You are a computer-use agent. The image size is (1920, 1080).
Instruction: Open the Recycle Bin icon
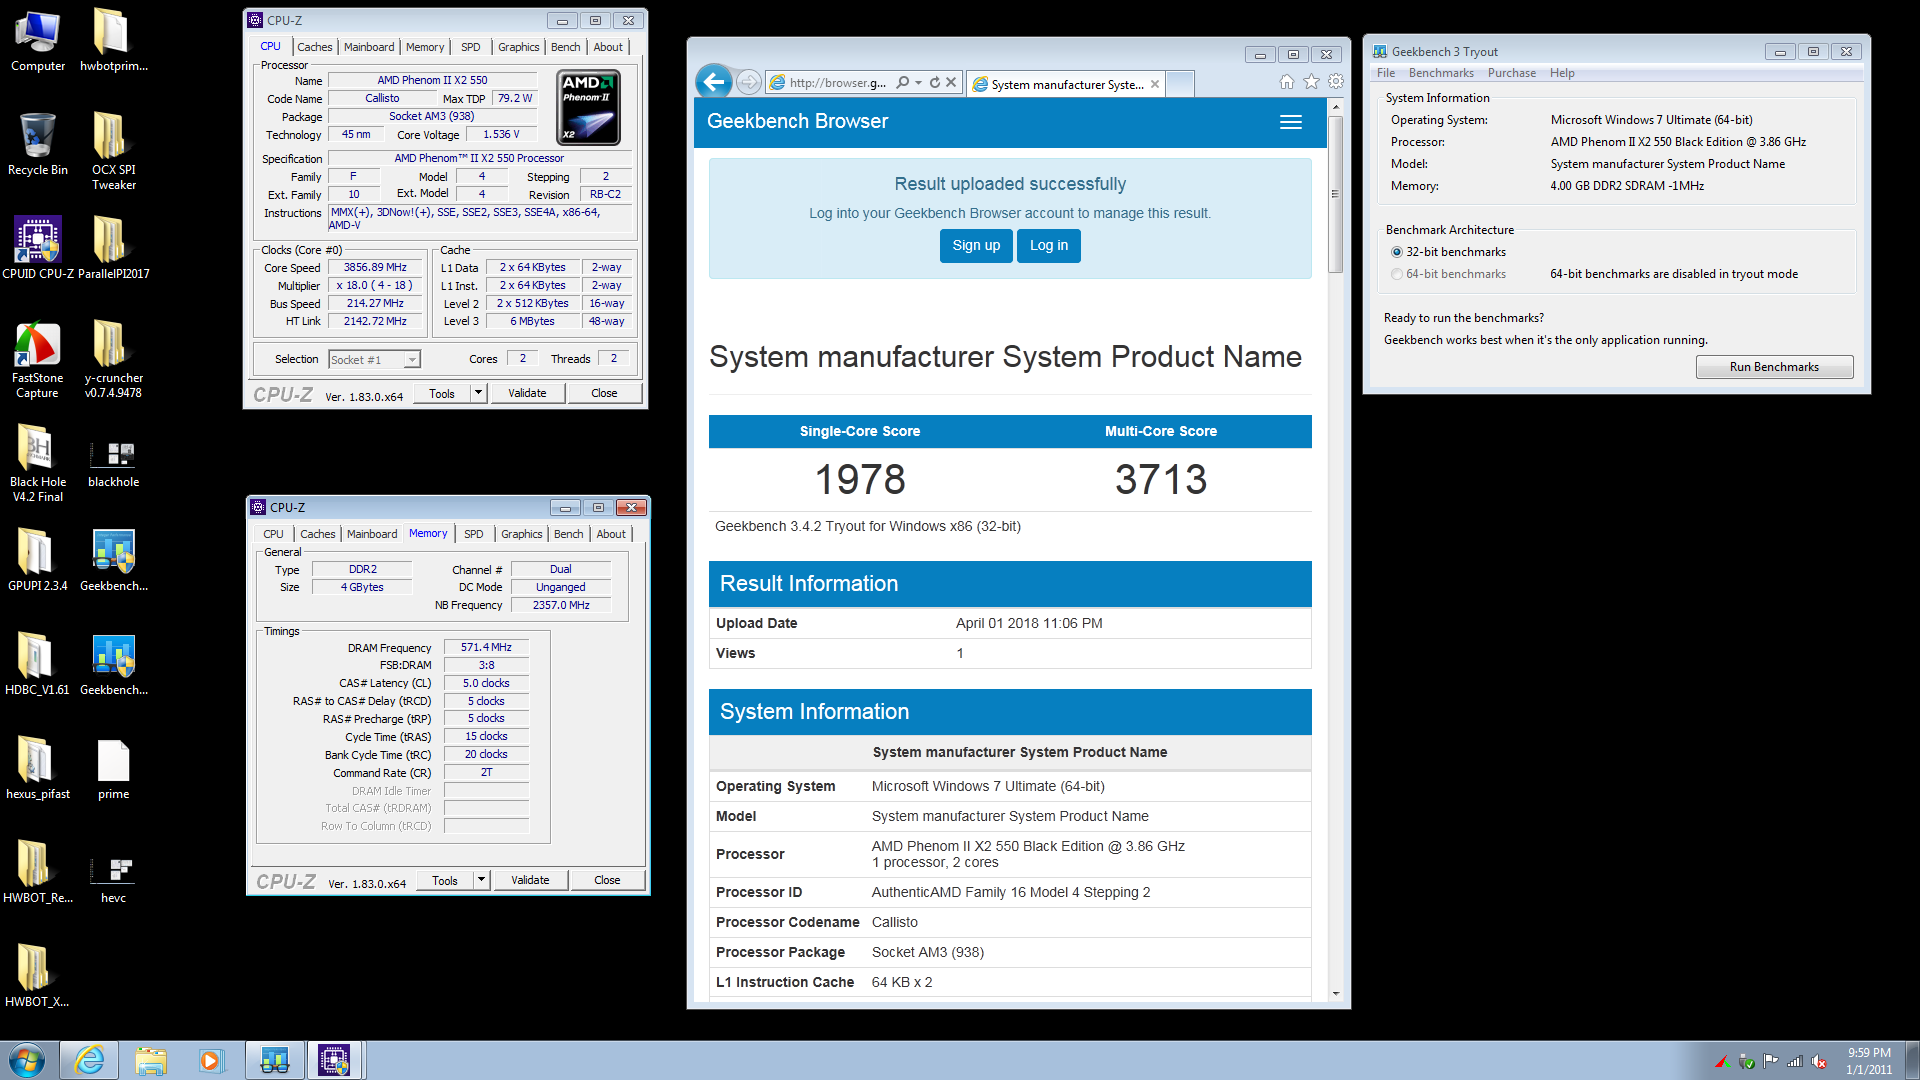[x=37, y=143]
